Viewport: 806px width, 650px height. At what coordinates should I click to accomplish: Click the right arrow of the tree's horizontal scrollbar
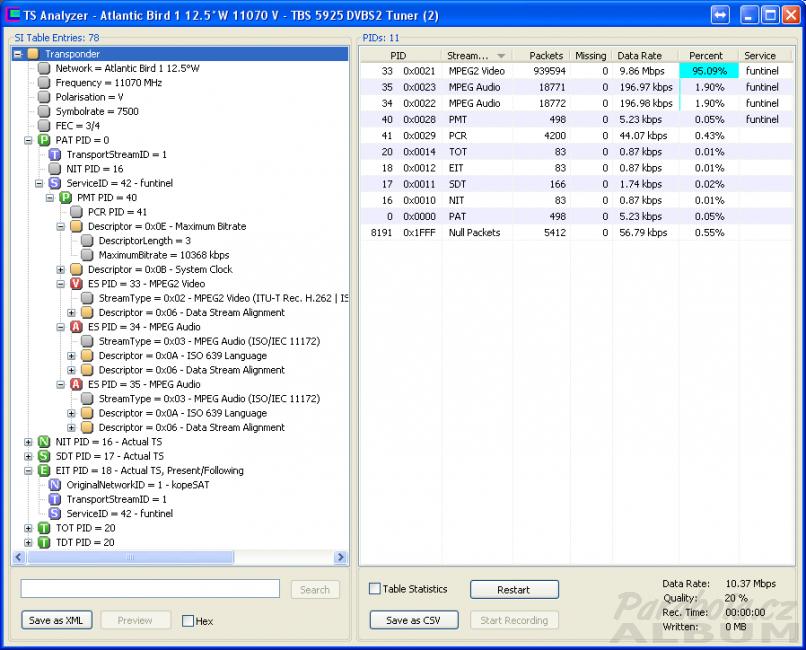[340, 558]
